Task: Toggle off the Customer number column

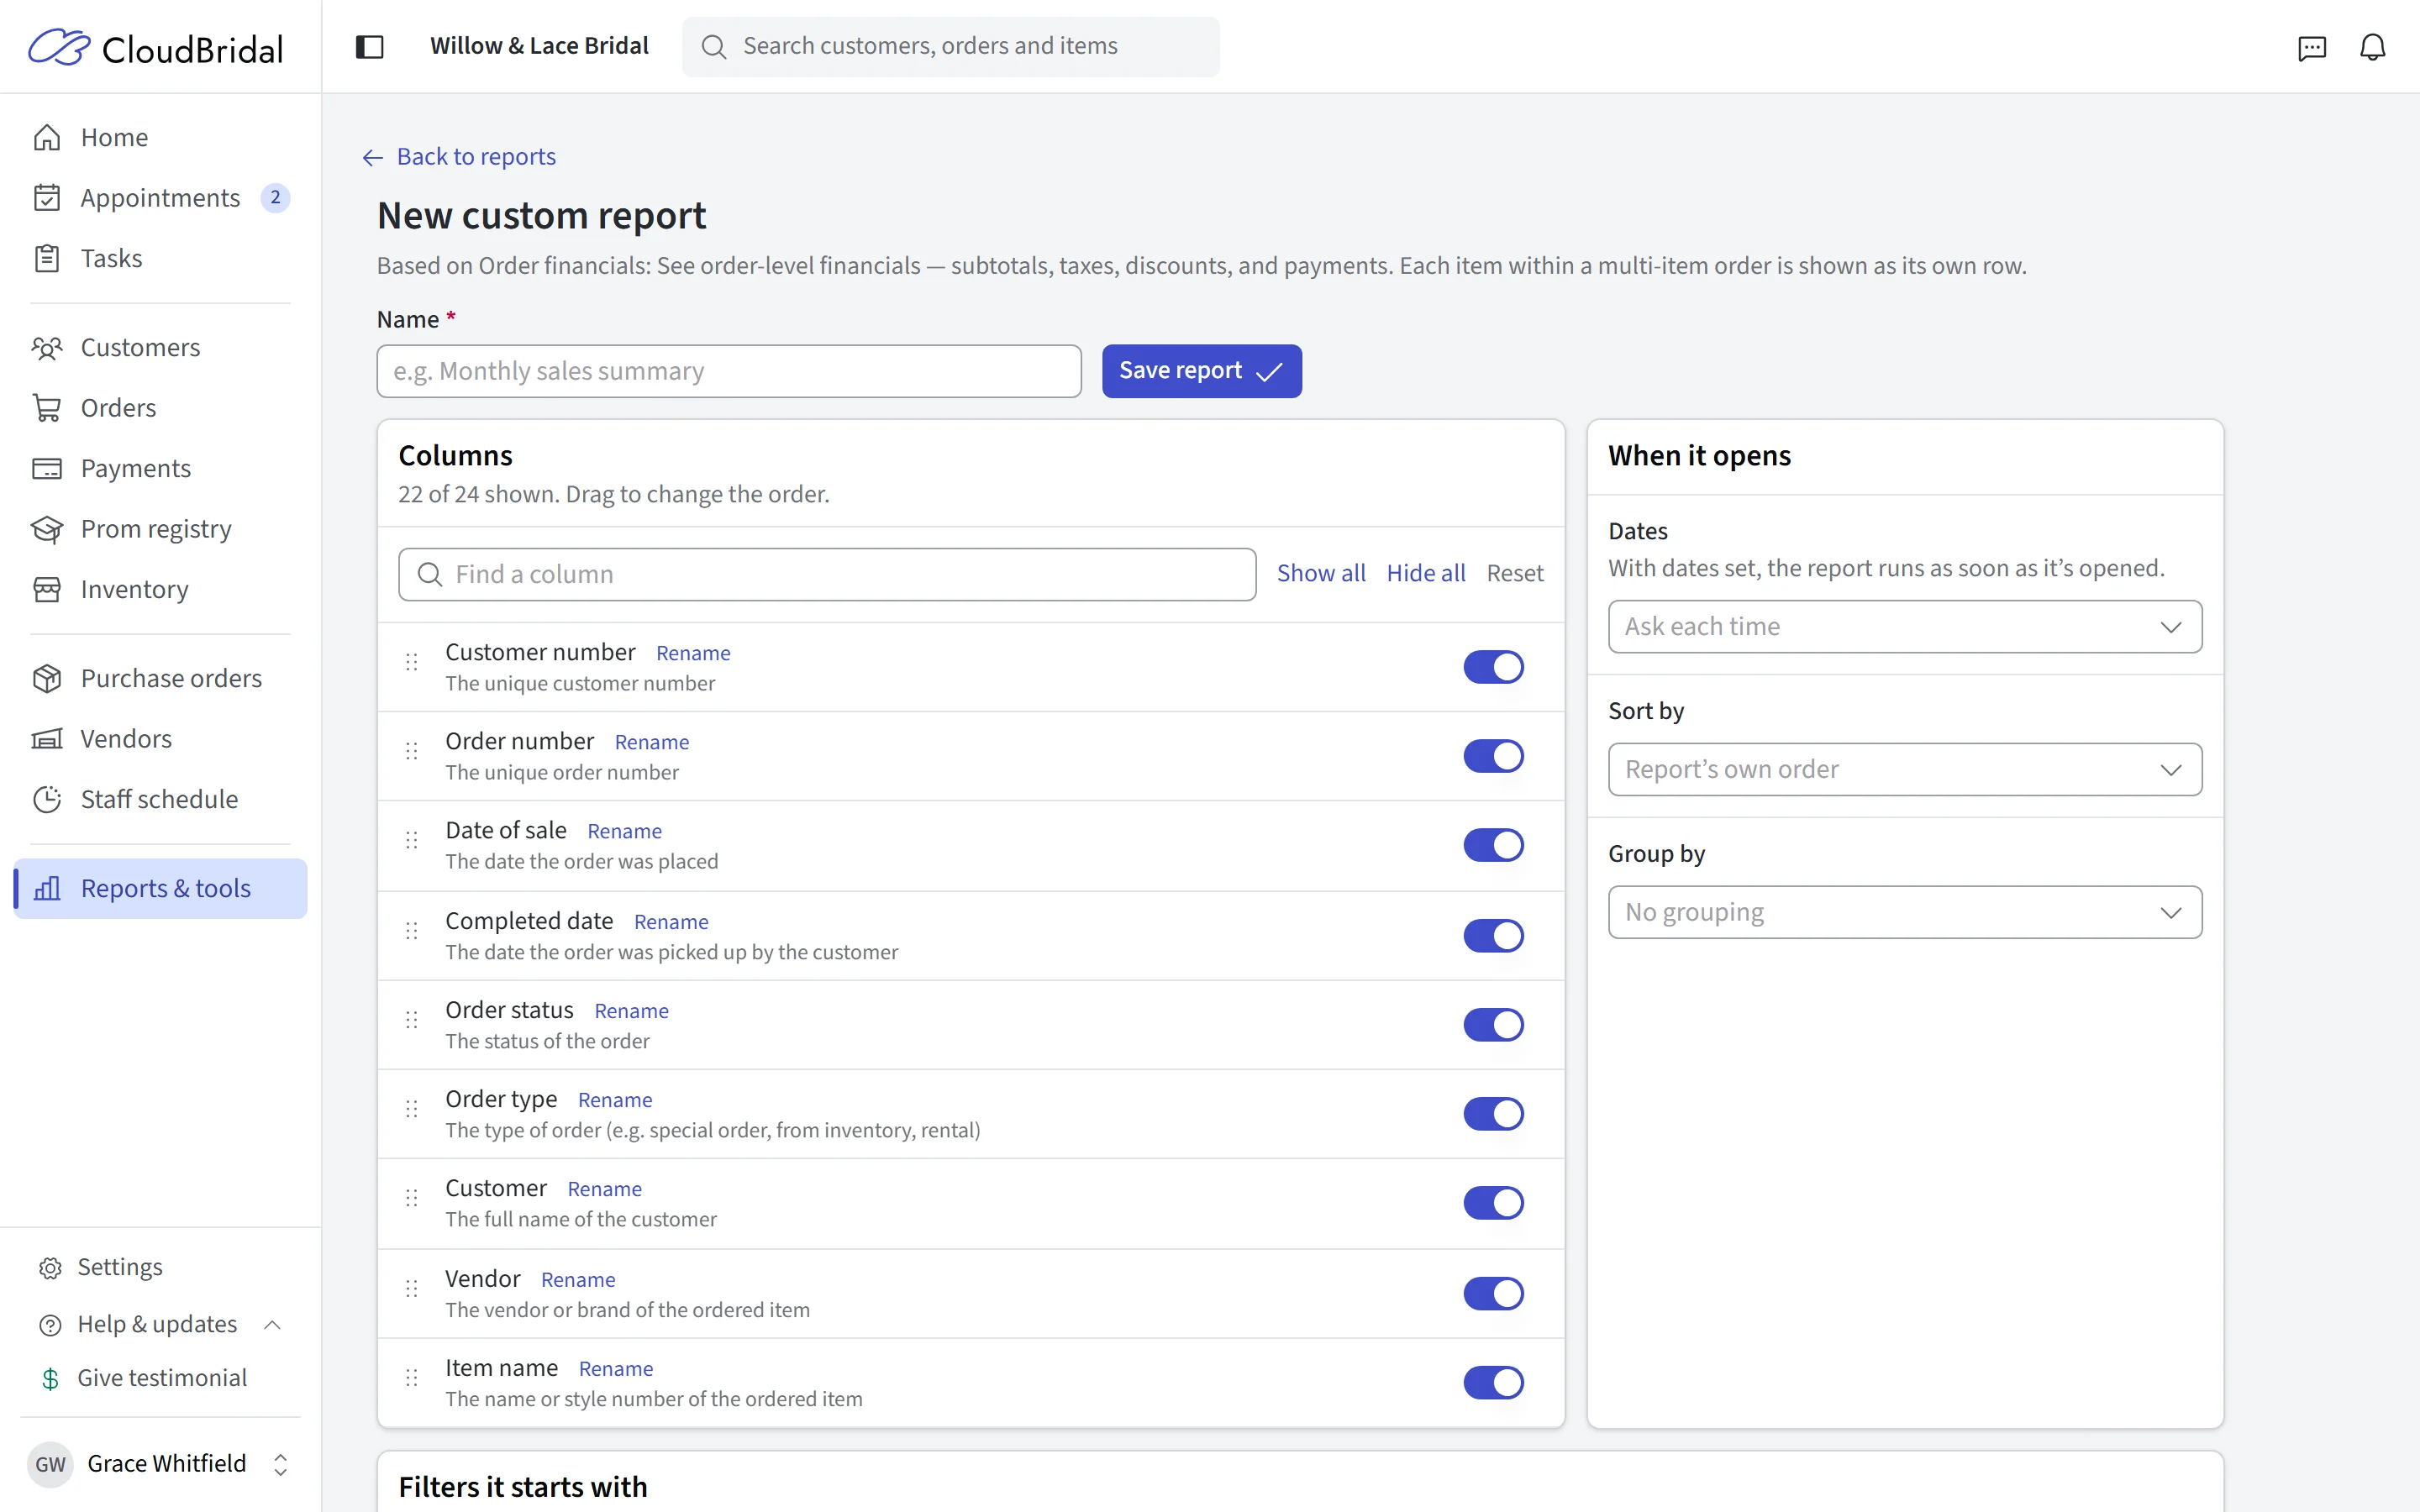Action: pyautogui.click(x=1493, y=667)
